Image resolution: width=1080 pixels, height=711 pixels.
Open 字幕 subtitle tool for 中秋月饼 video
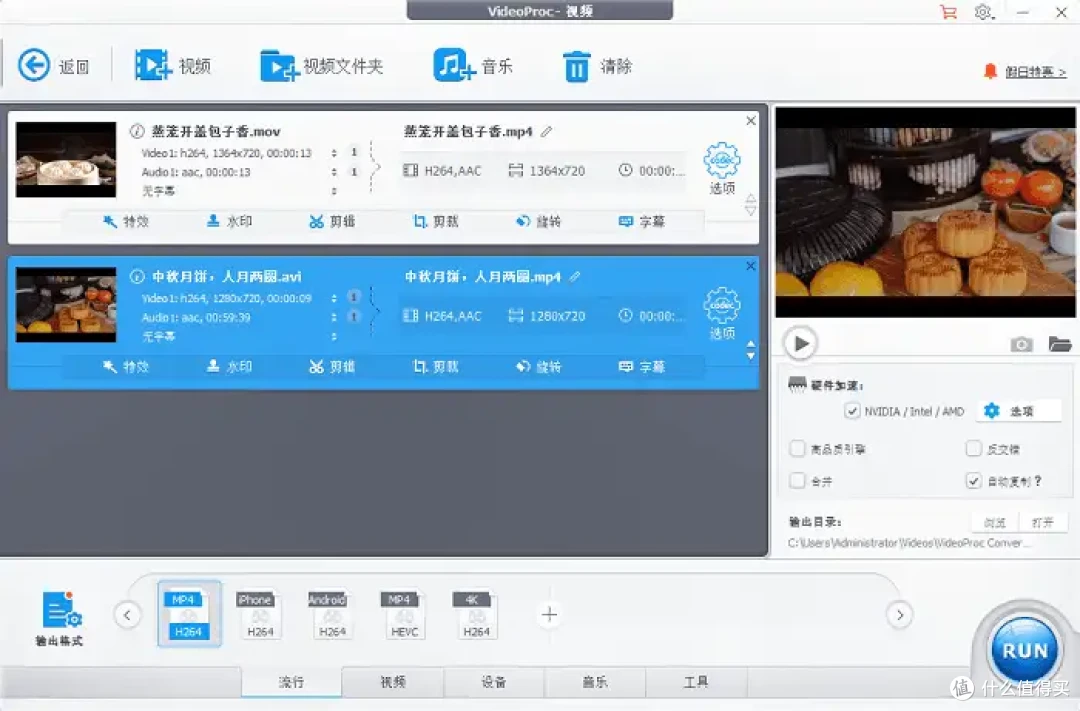click(641, 367)
